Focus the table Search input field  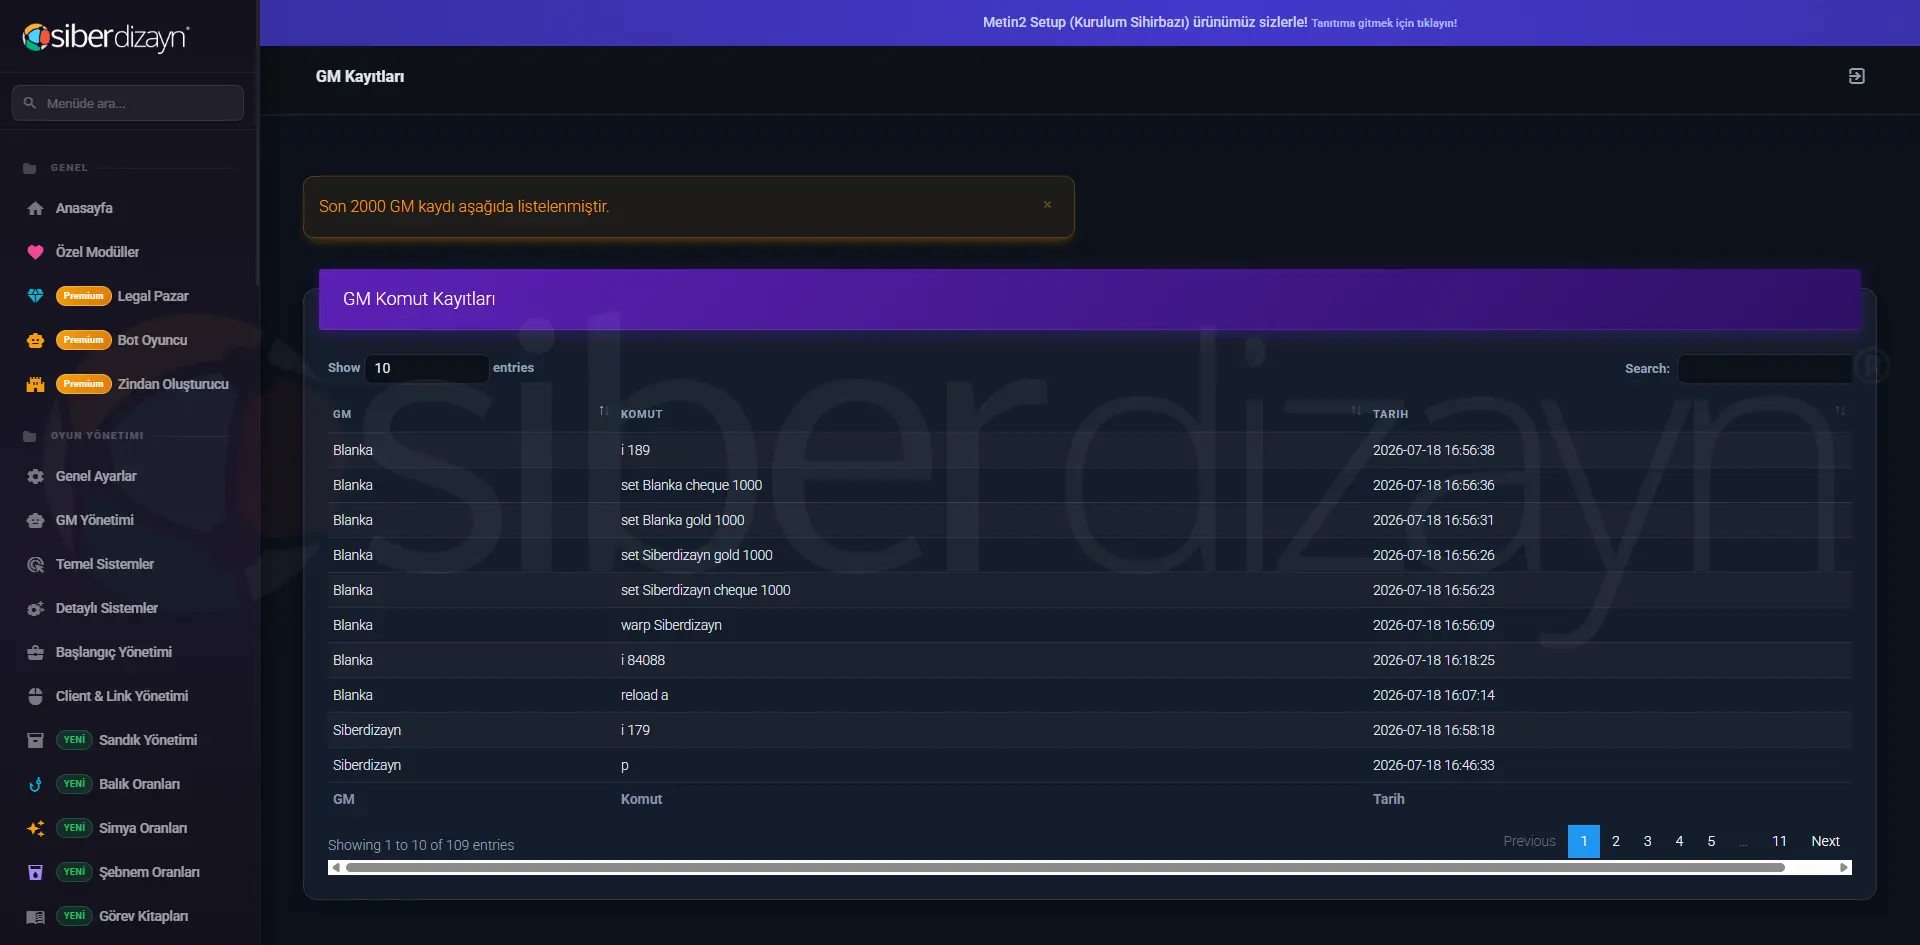pos(1765,369)
